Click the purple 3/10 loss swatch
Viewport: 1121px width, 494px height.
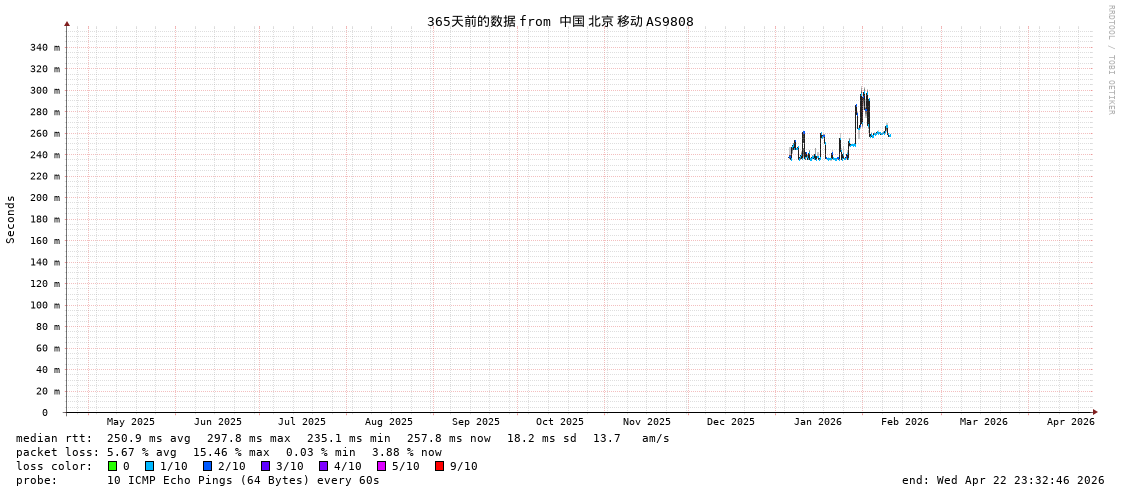click(x=265, y=466)
